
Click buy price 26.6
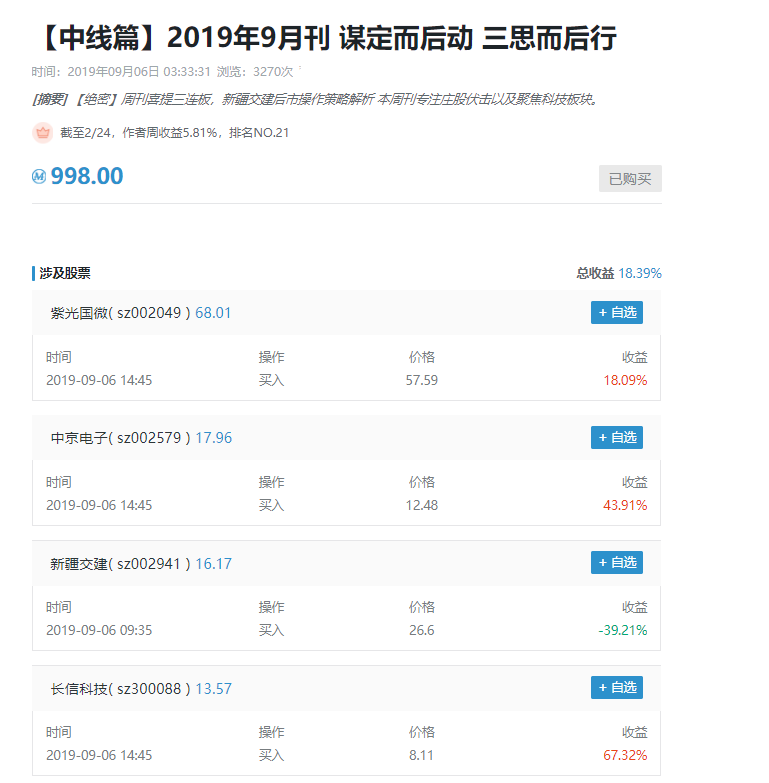click(421, 630)
